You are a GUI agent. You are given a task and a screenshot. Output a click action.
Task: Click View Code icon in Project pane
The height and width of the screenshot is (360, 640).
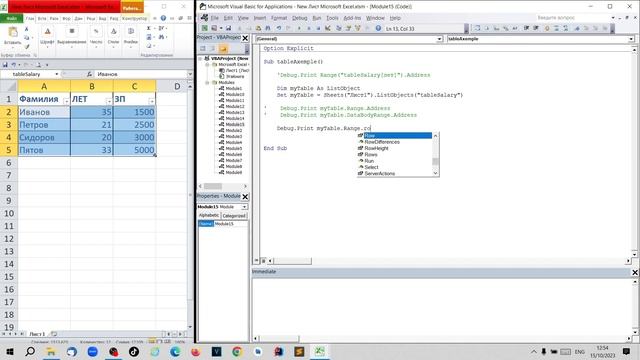pos(203,49)
